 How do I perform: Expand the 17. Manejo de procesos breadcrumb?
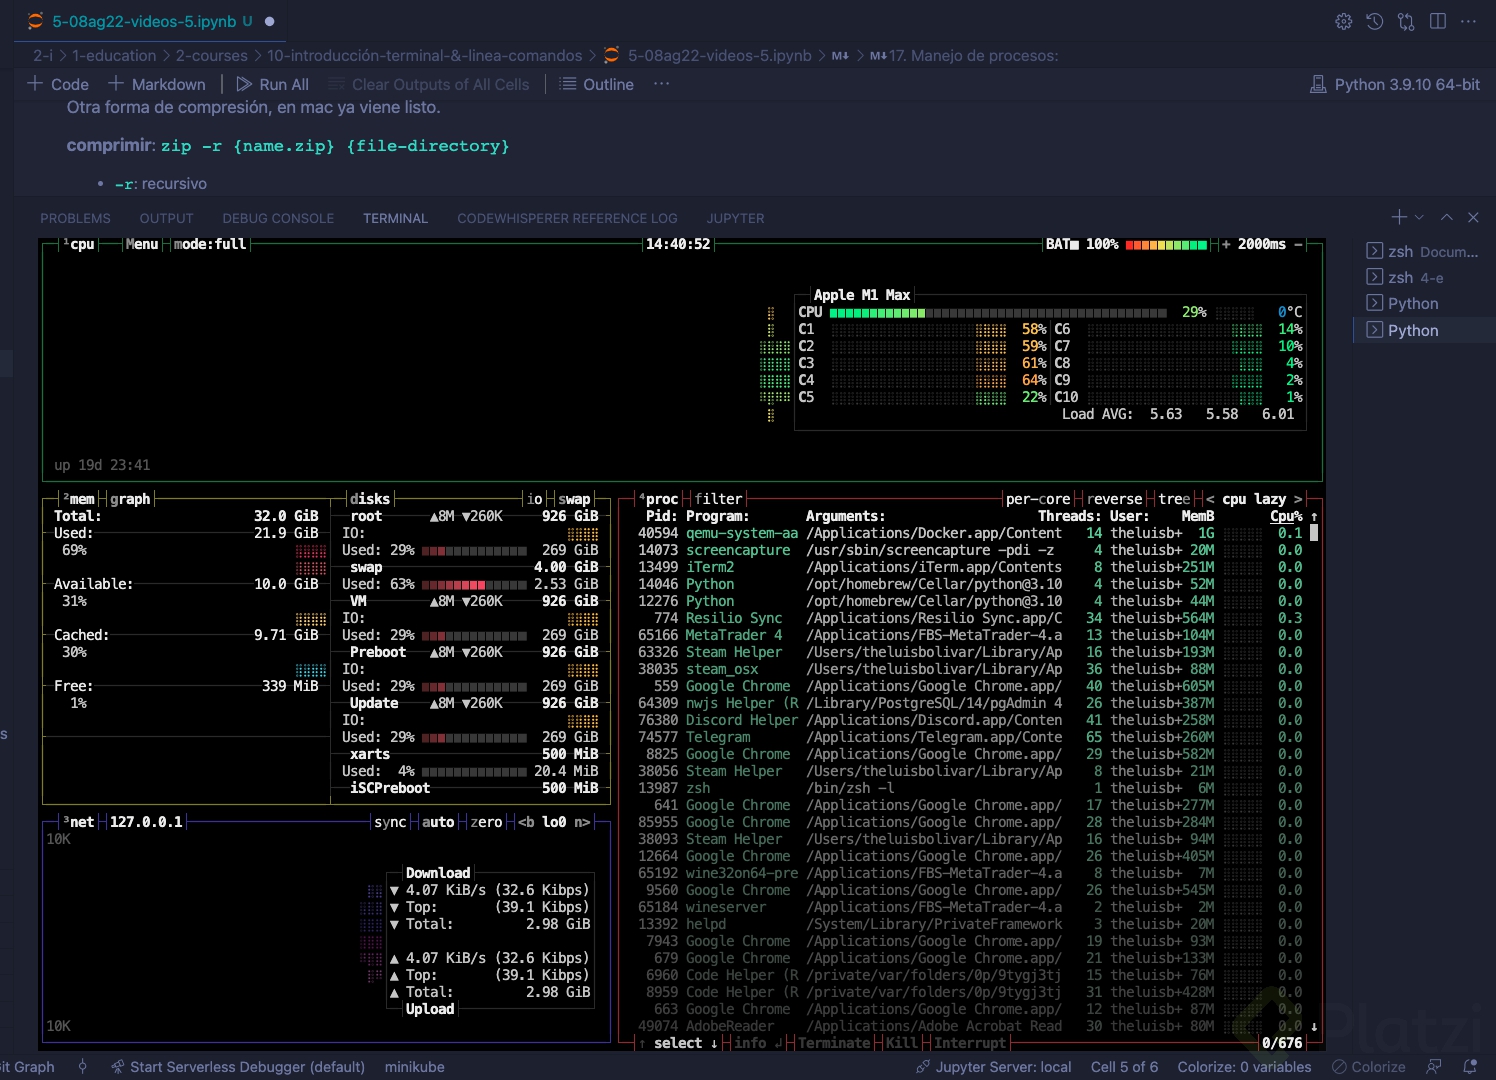964,56
